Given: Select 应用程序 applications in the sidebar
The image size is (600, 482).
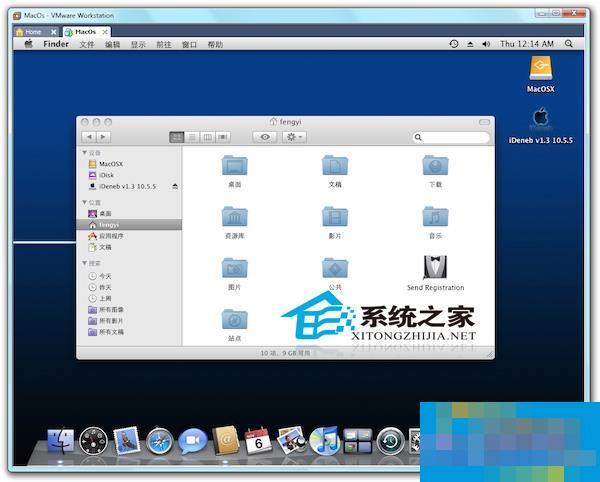Looking at the screenshot, I should coord(129,236).
